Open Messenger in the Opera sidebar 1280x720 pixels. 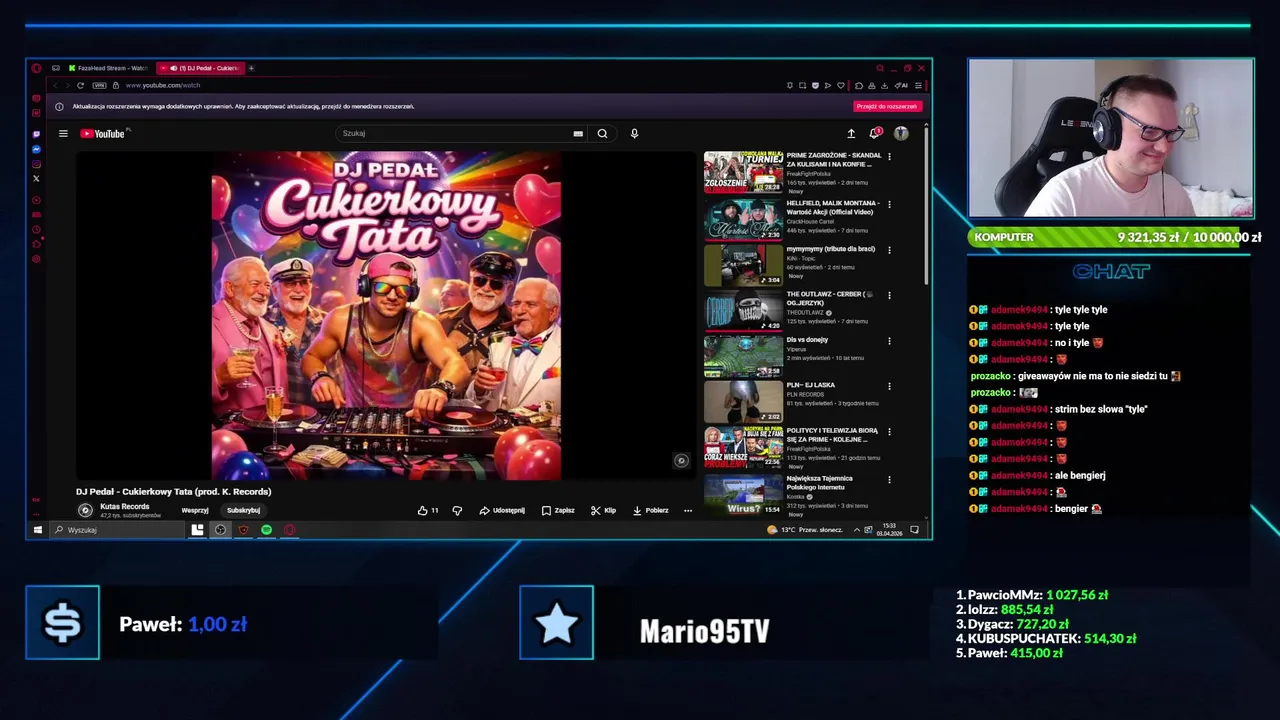click(36, 149)
